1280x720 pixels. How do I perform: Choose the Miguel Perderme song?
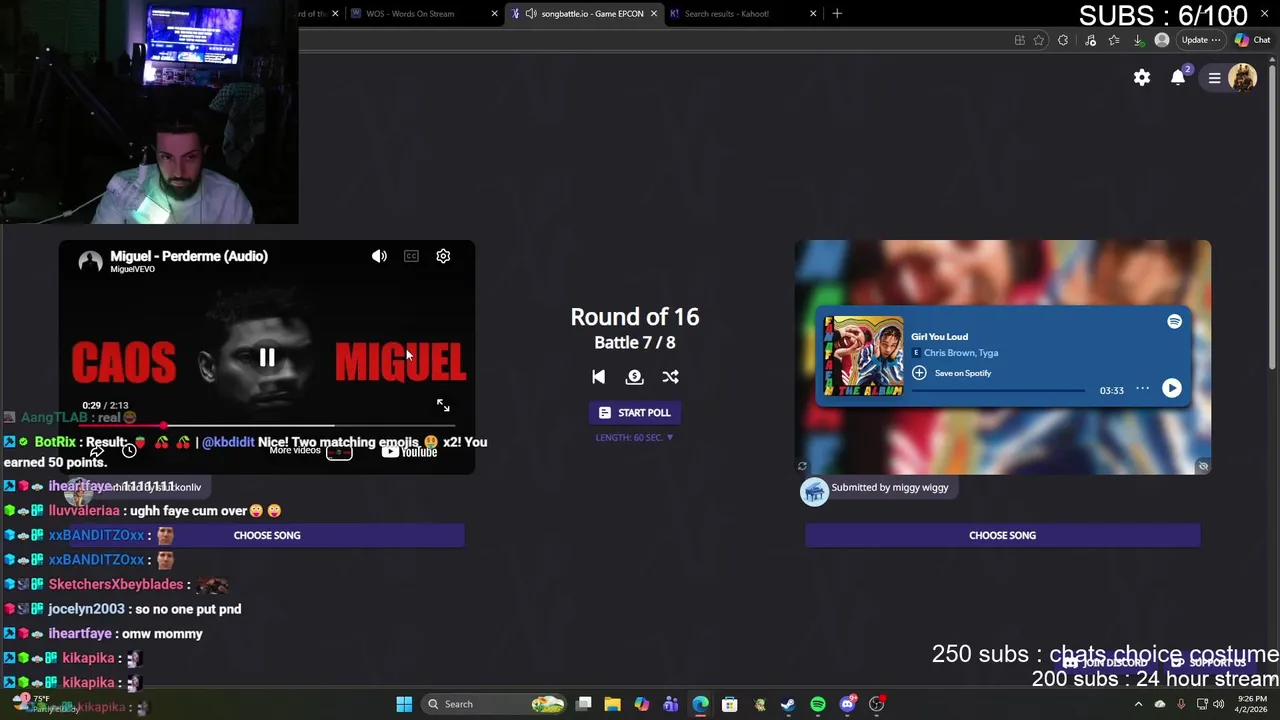pos(267,535)
